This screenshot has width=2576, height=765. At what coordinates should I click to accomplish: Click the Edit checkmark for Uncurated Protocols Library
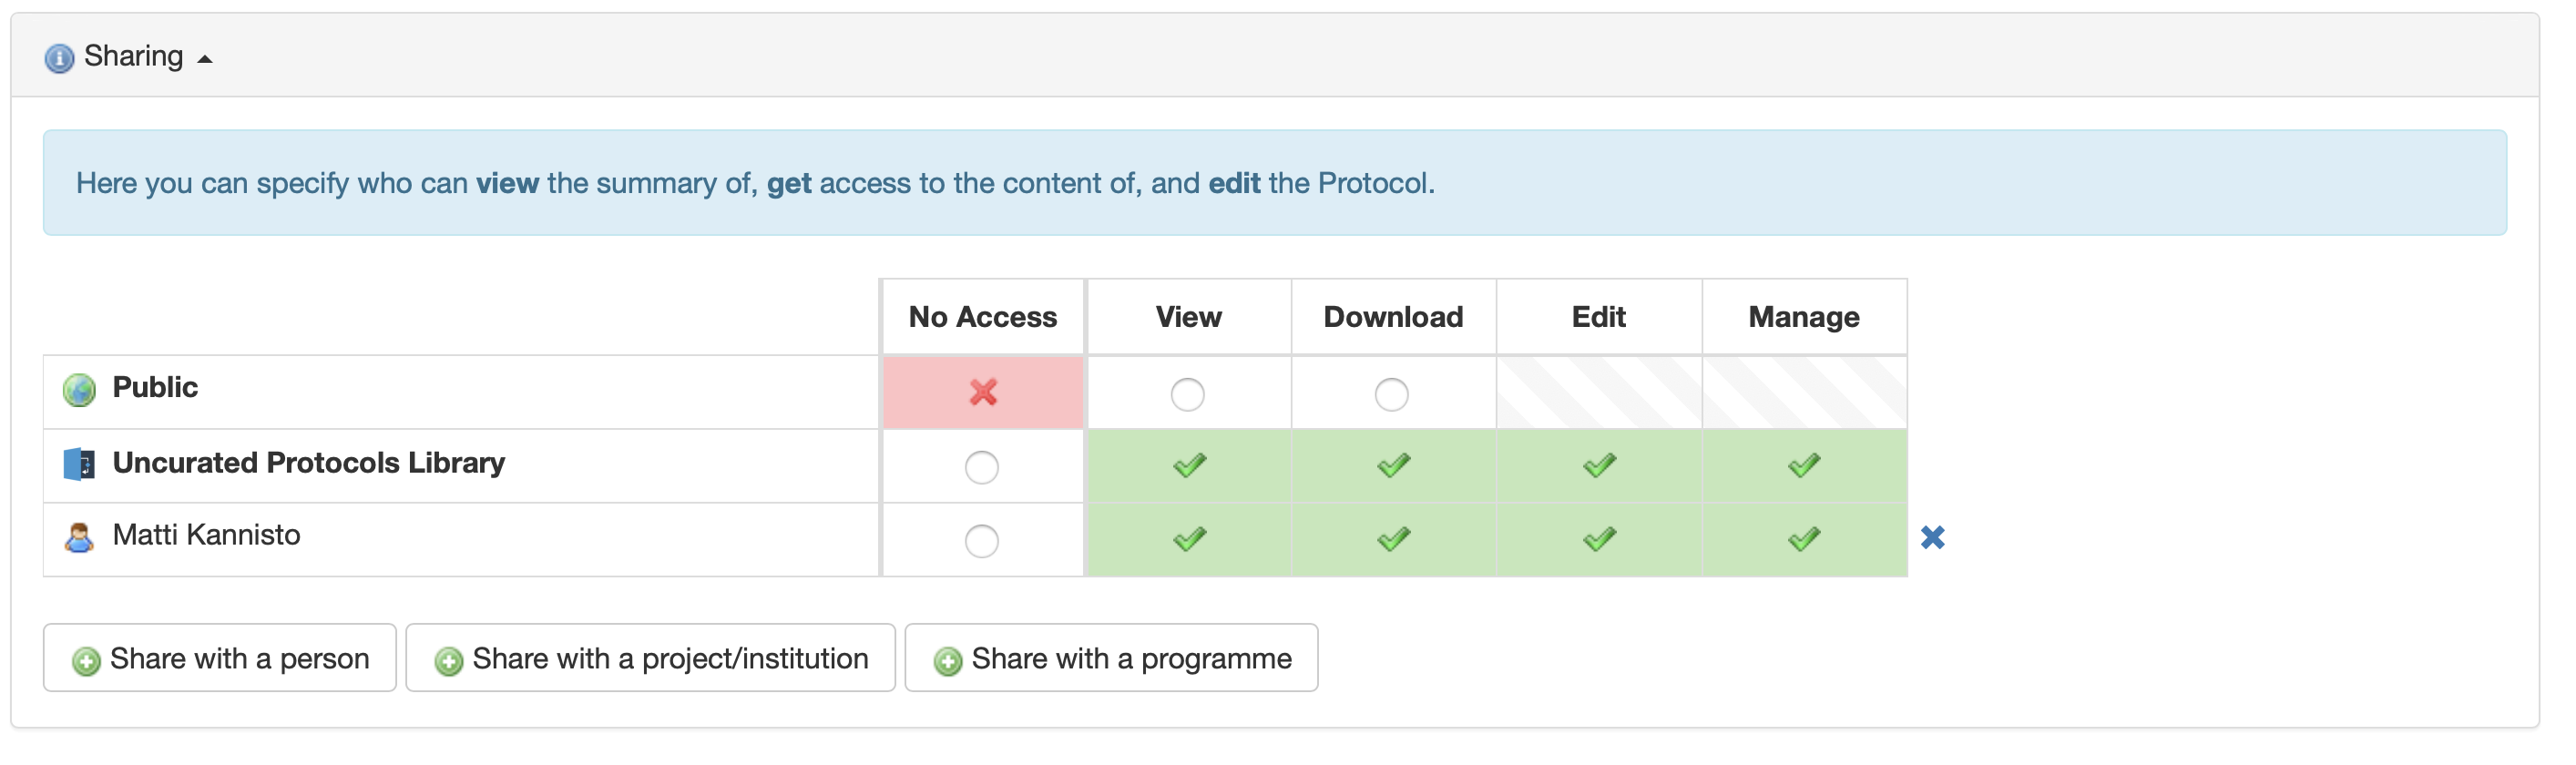(x=1599, y=465)
